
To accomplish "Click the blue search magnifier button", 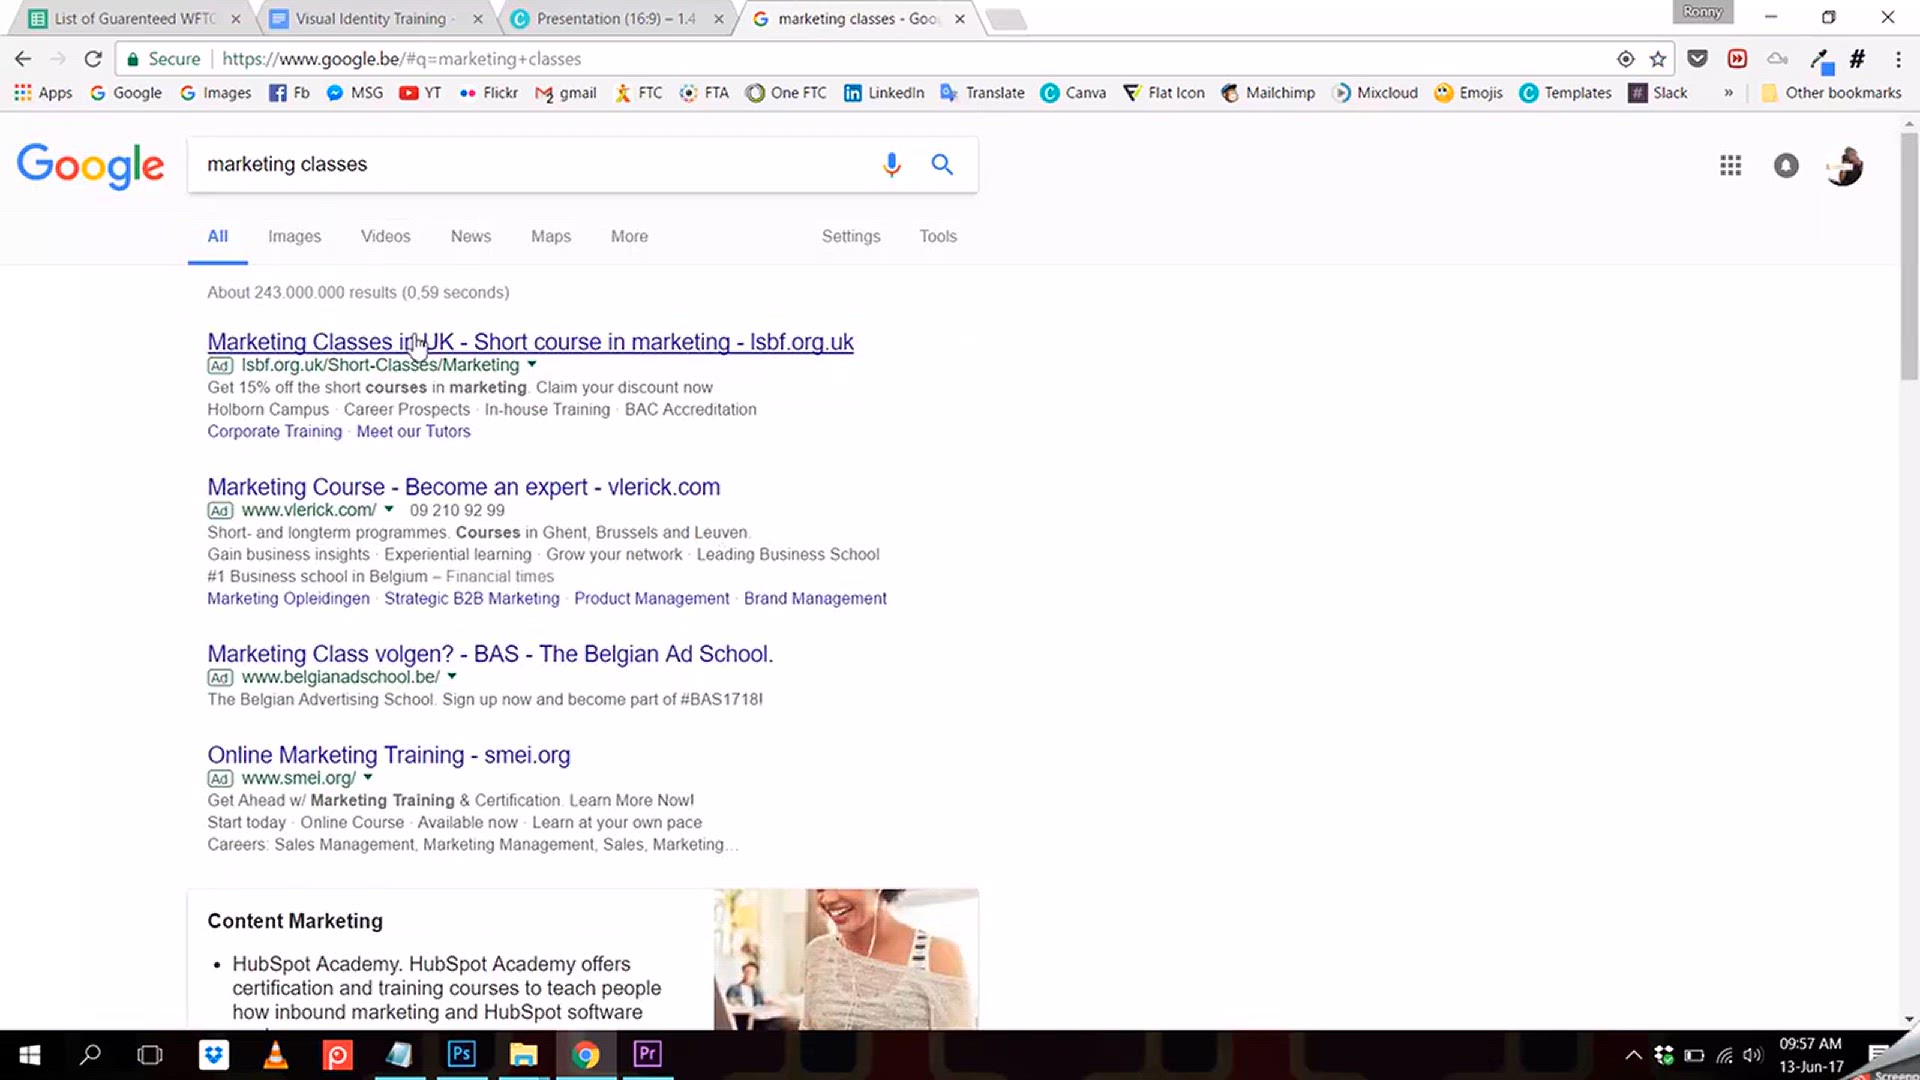I will point(942,164).
